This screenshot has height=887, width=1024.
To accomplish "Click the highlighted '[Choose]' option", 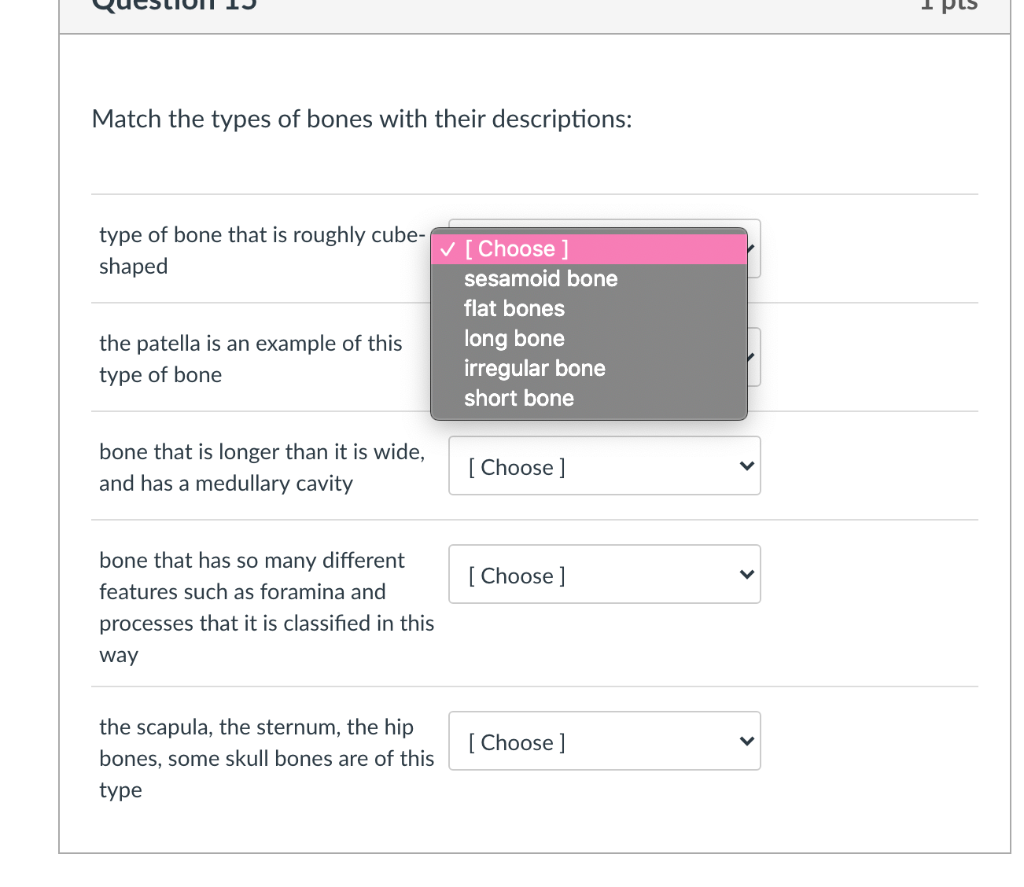I will coord(520,248).
